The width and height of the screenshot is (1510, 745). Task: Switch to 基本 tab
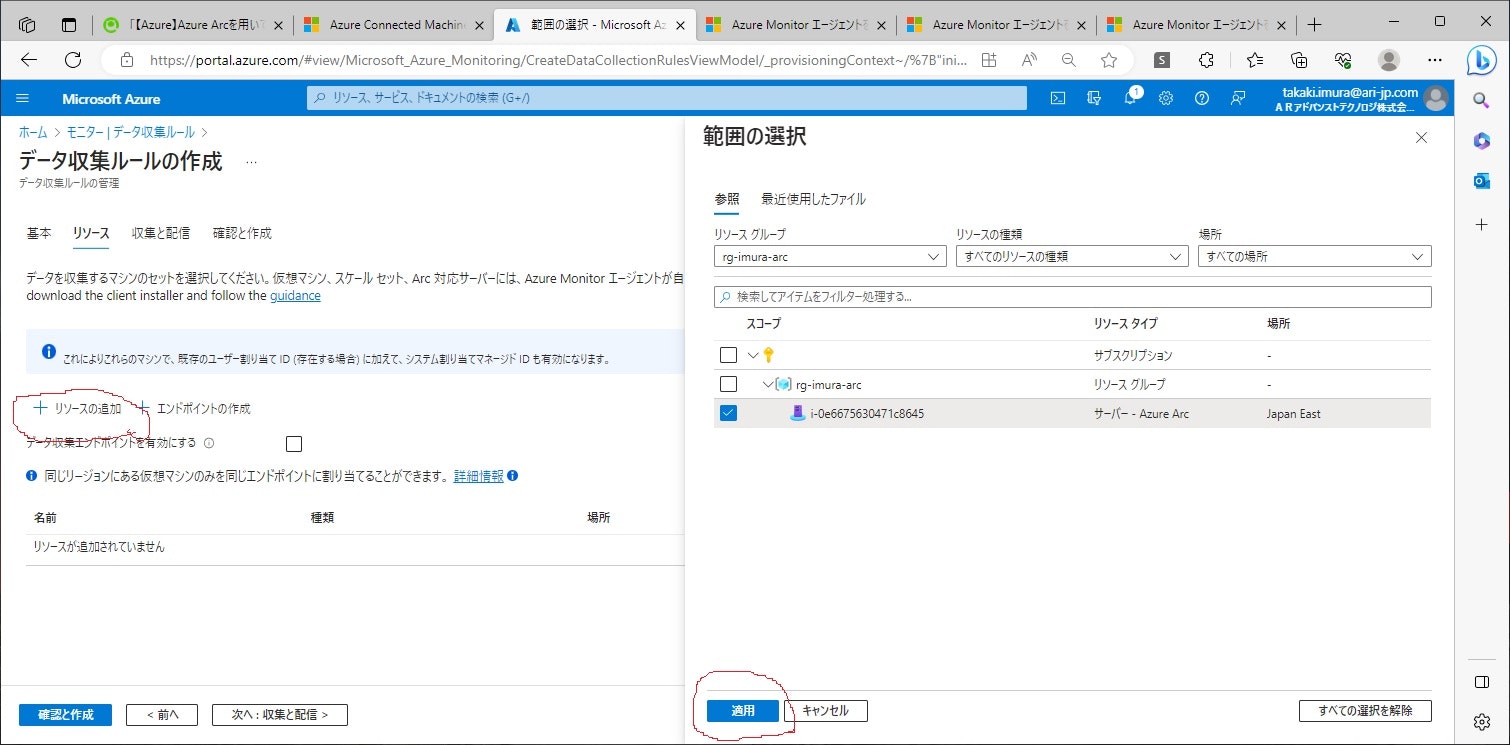[39, 233]
